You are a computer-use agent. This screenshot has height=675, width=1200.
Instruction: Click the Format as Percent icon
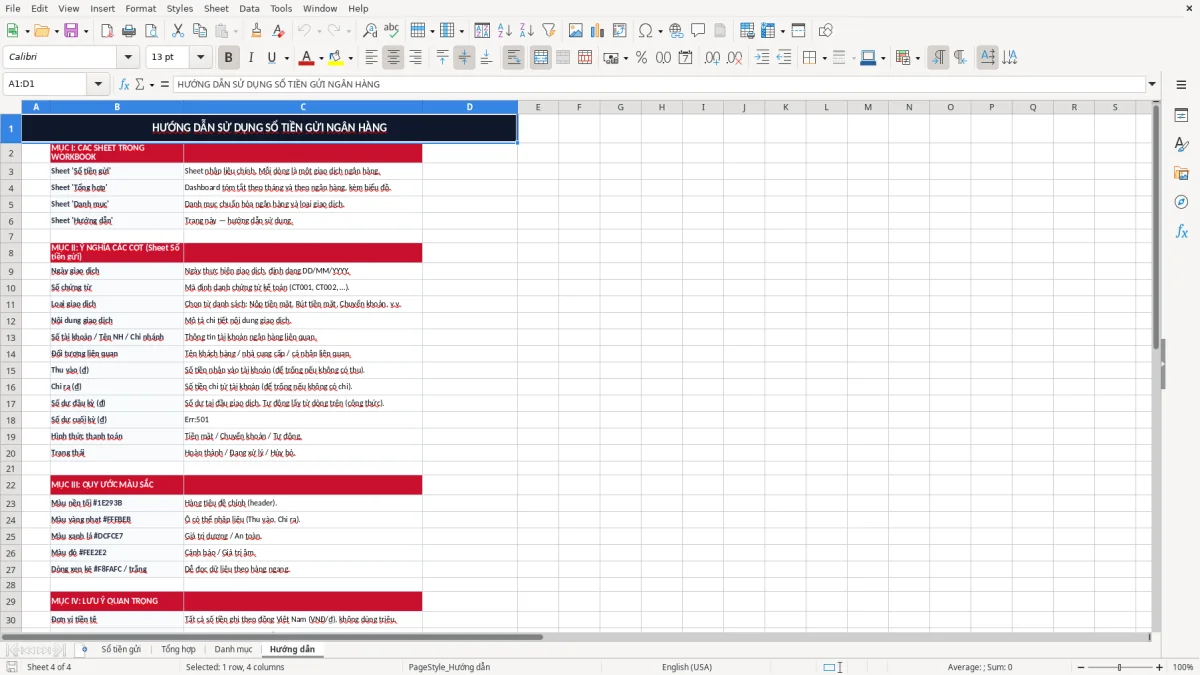[641, 58]
